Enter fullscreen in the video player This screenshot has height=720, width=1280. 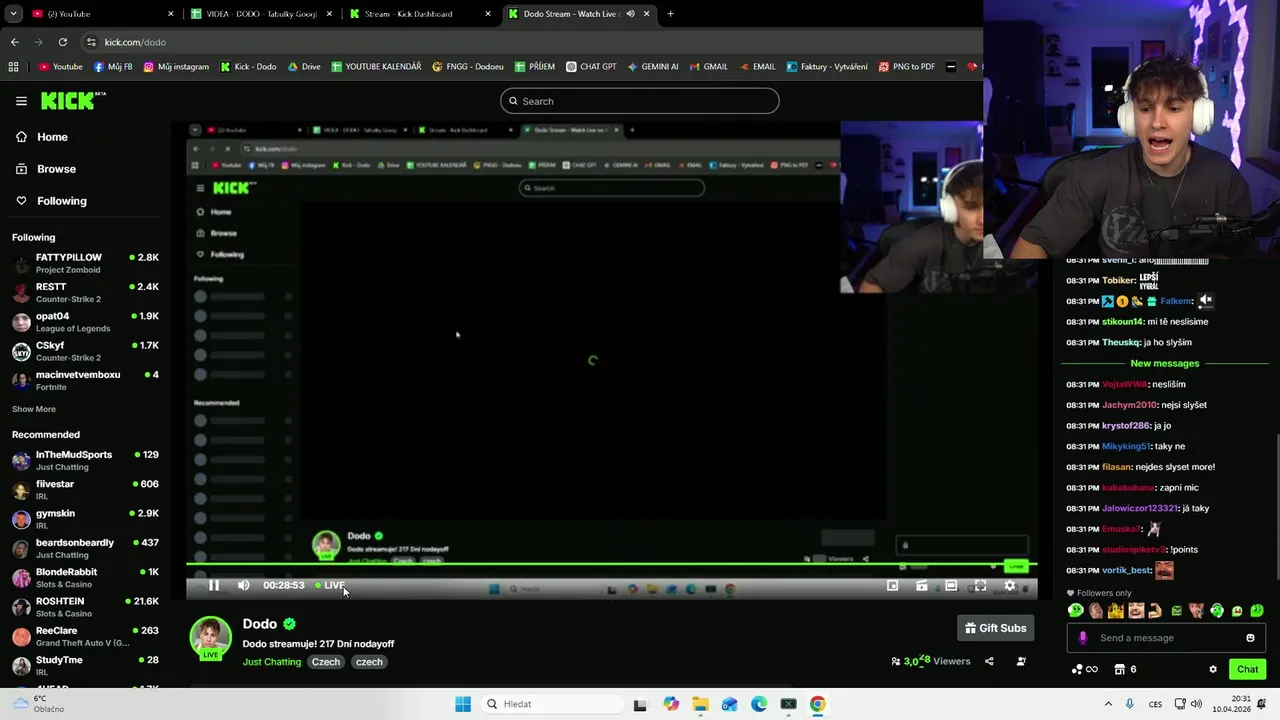click(980, 586)
